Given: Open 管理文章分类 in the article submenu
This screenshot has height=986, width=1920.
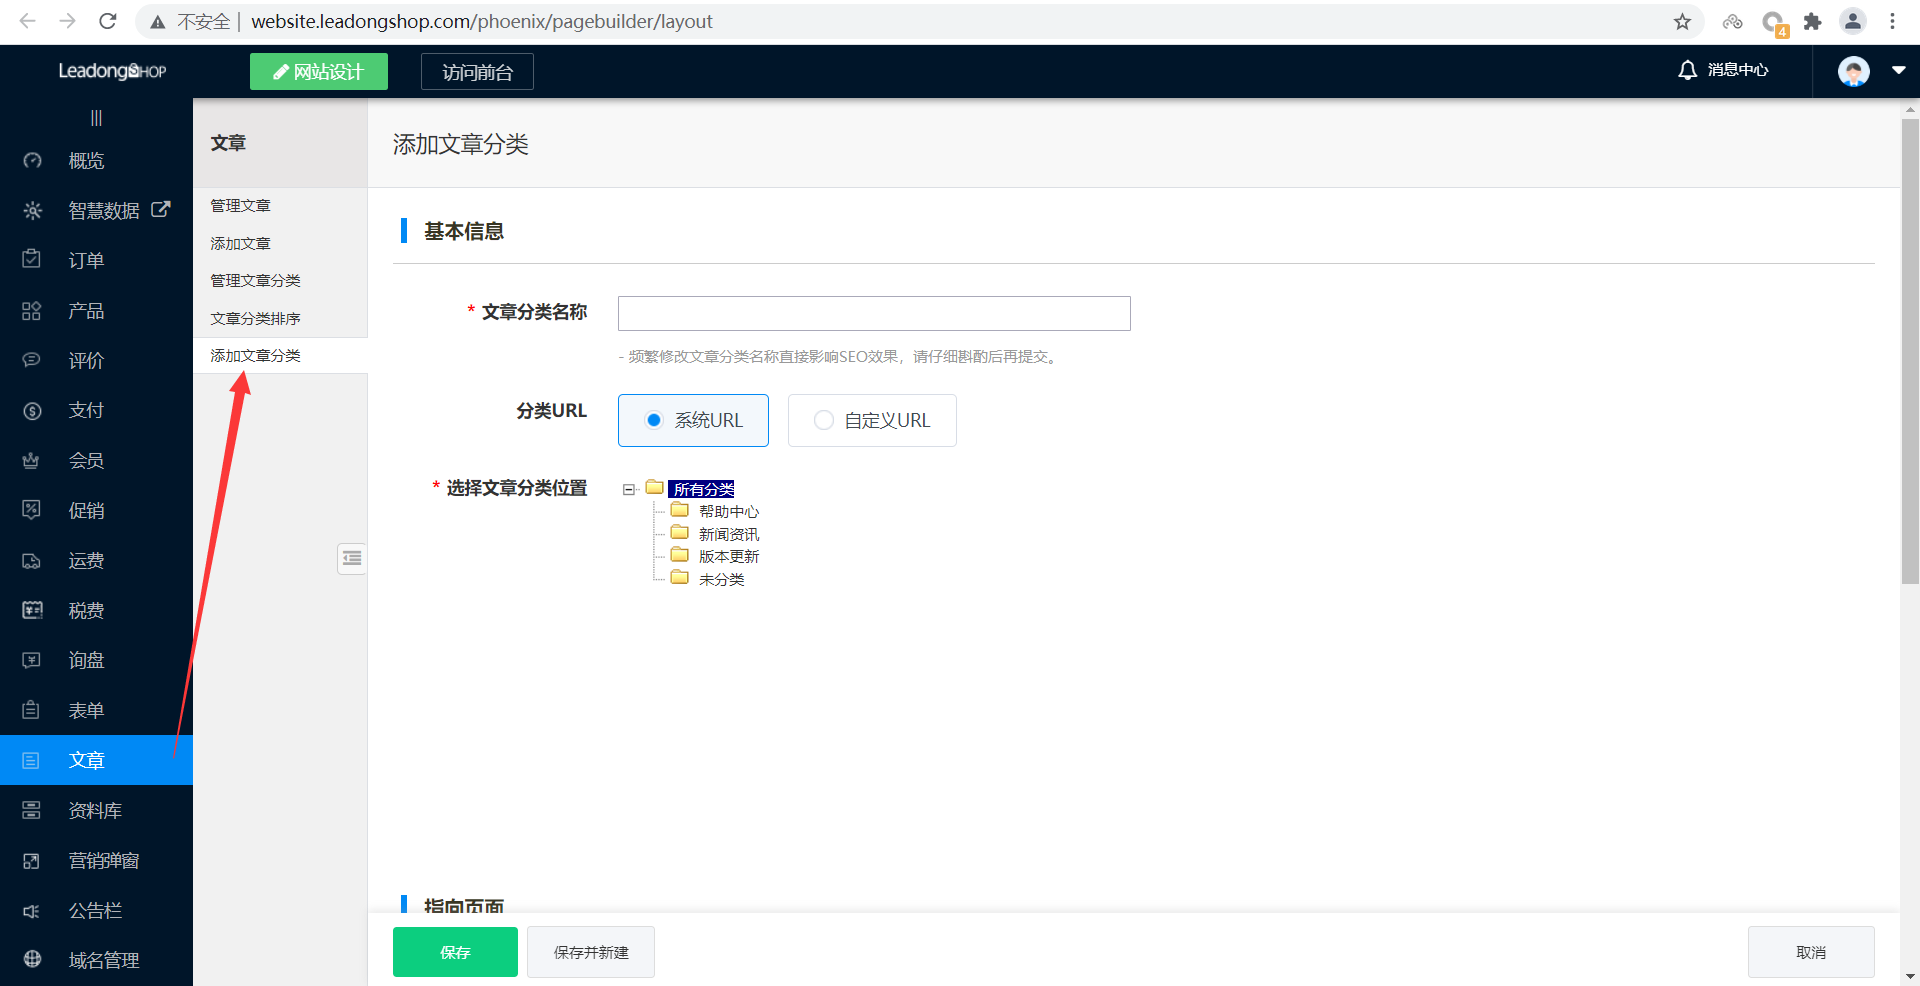Looking at the screenshot, I should coord(255,281).
